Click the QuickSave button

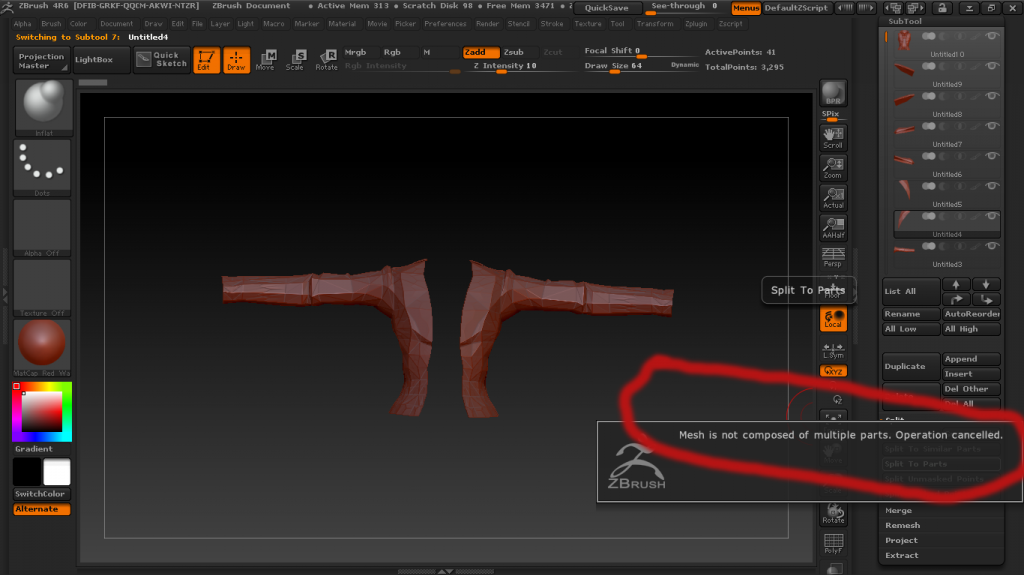(607, 8)
